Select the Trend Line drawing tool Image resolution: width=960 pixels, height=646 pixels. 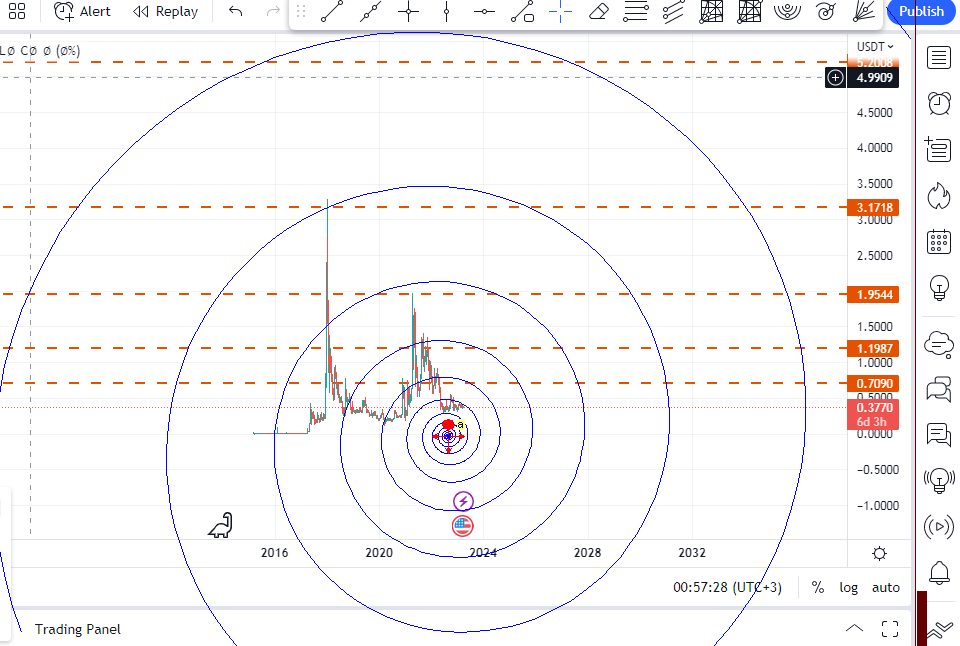pyautogui.click(x=332, y=11)
